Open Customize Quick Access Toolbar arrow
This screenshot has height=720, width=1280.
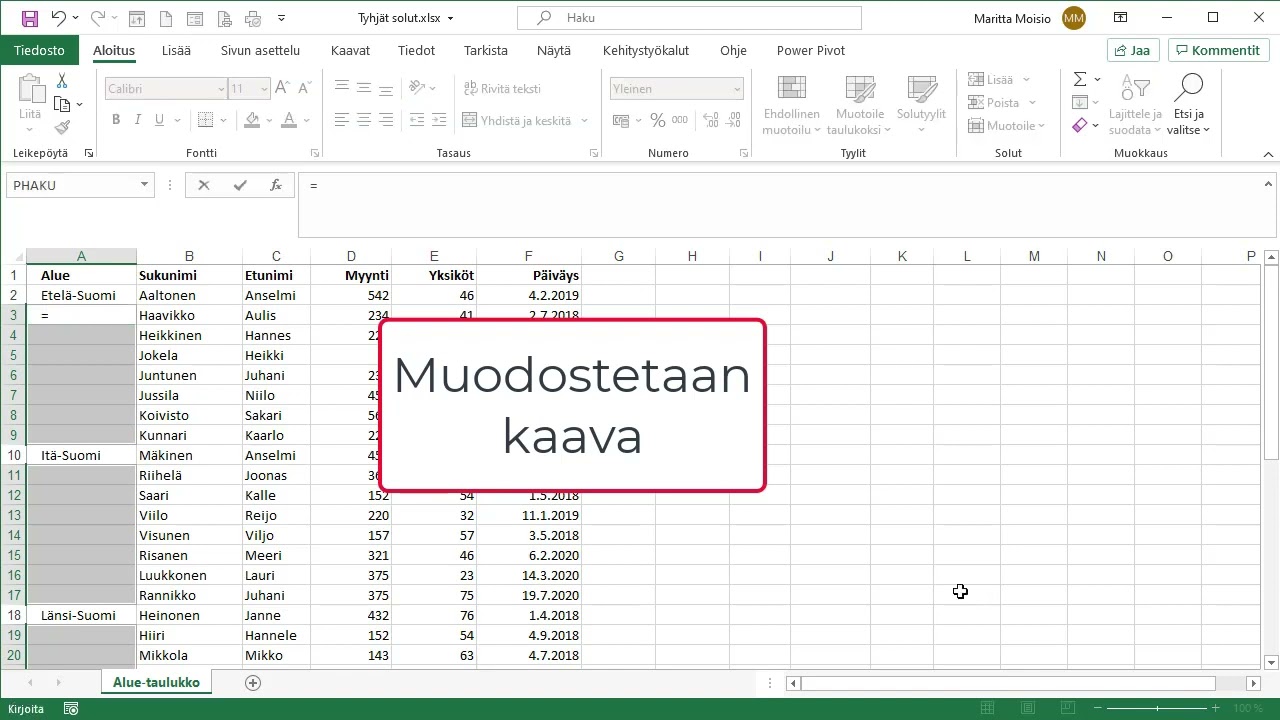[282, 18]
